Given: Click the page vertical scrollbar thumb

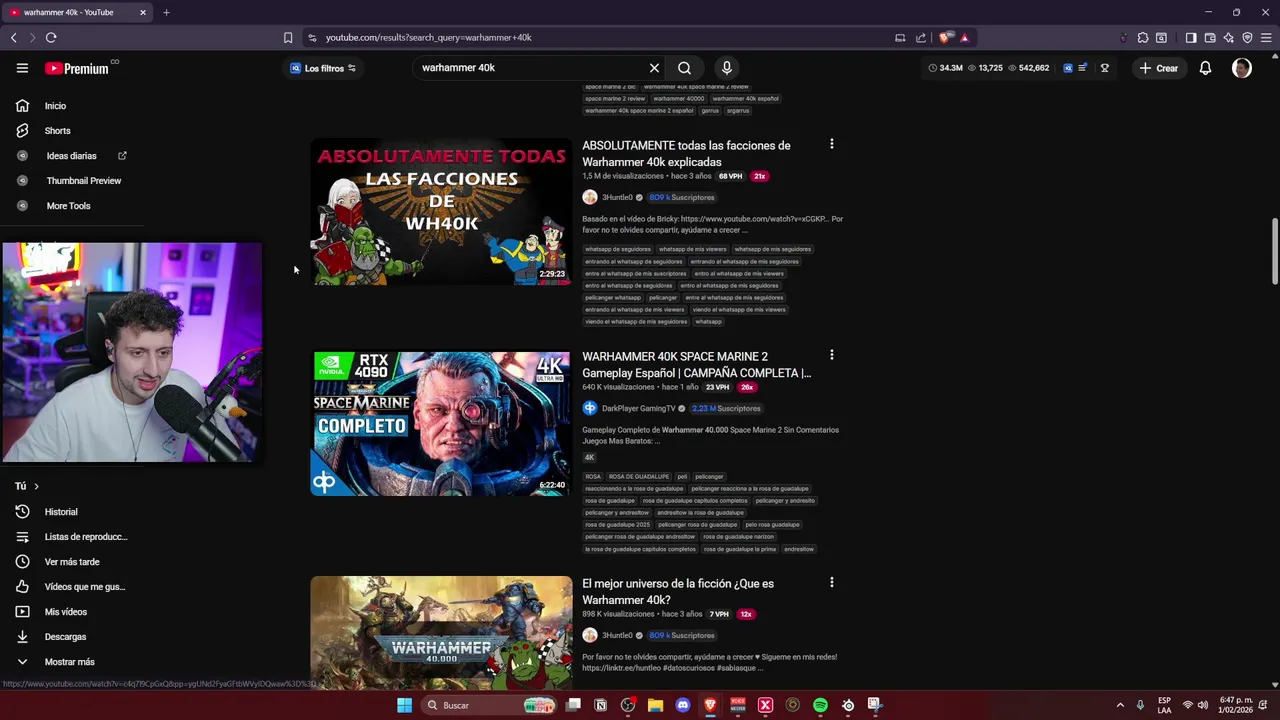Looking at the screenshot, I should point(1275,251).
